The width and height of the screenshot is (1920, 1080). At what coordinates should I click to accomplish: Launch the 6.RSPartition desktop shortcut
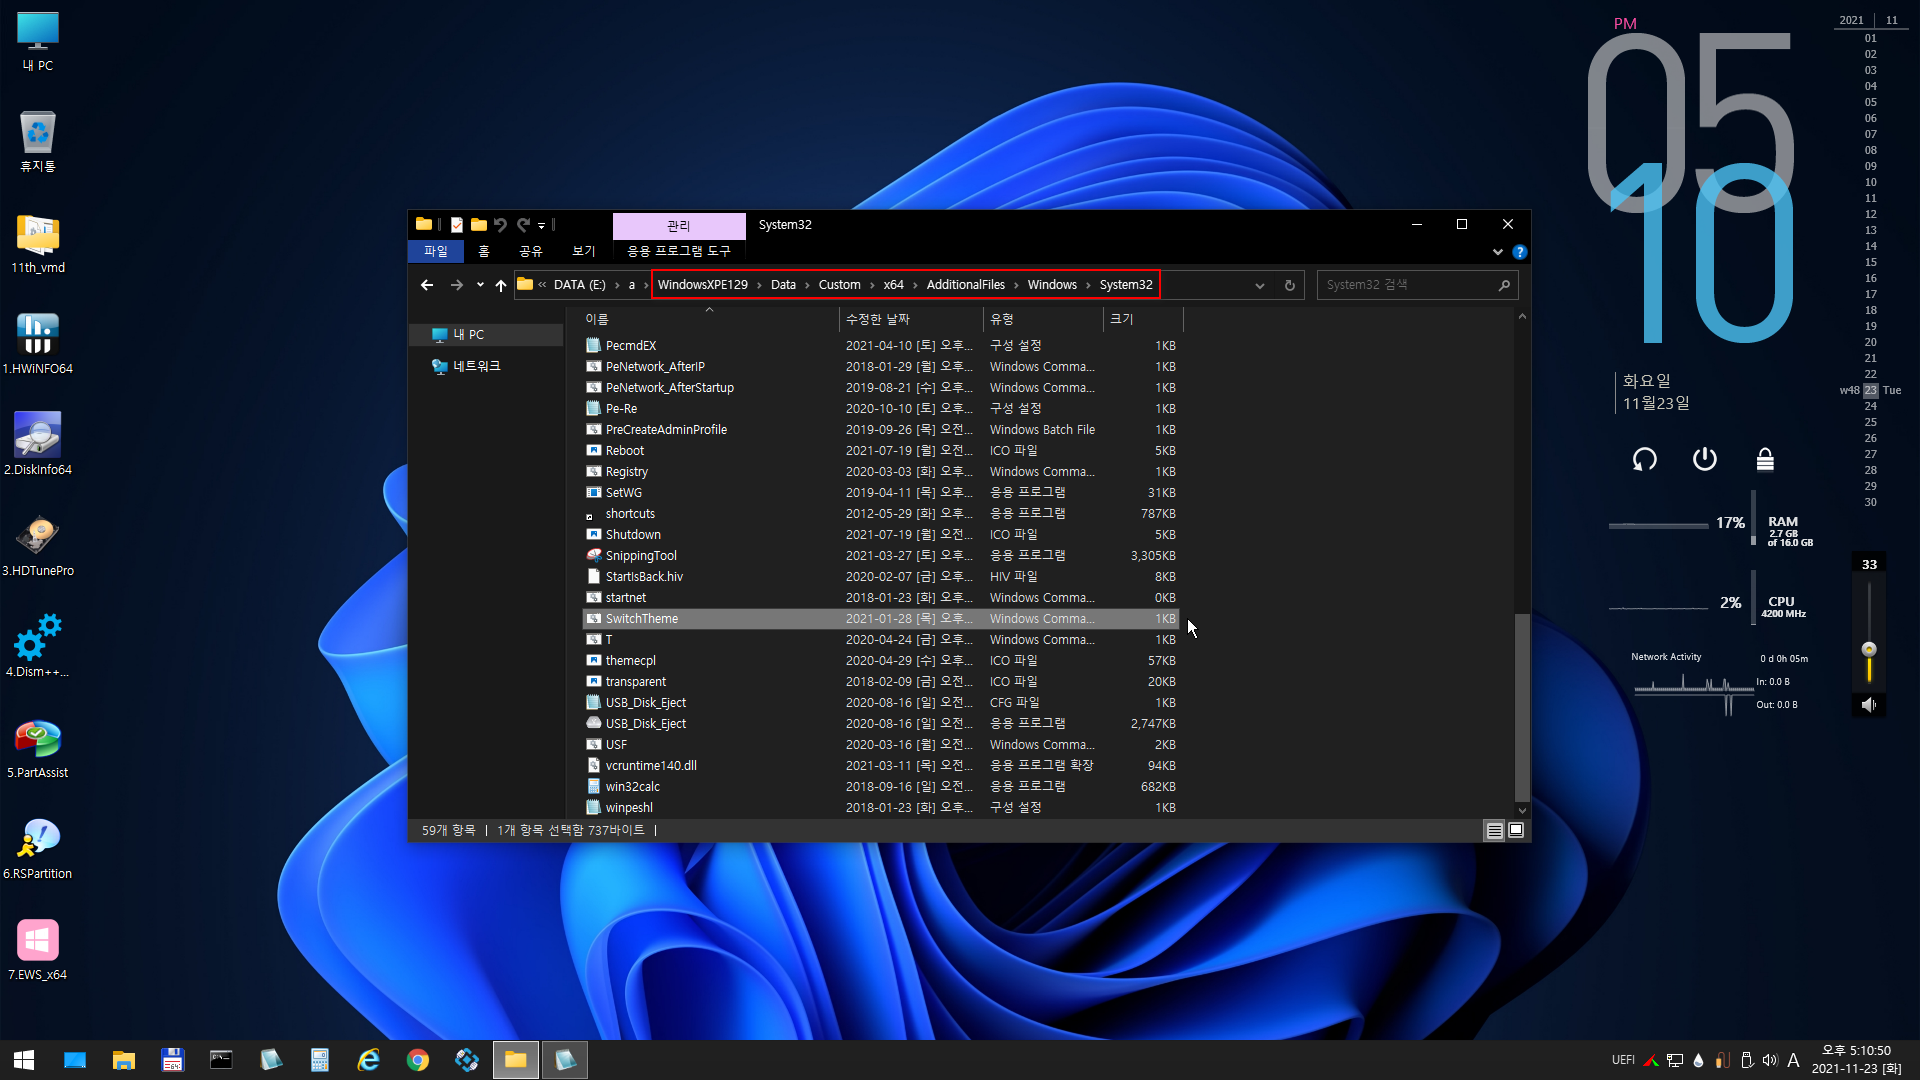point(38,849)
